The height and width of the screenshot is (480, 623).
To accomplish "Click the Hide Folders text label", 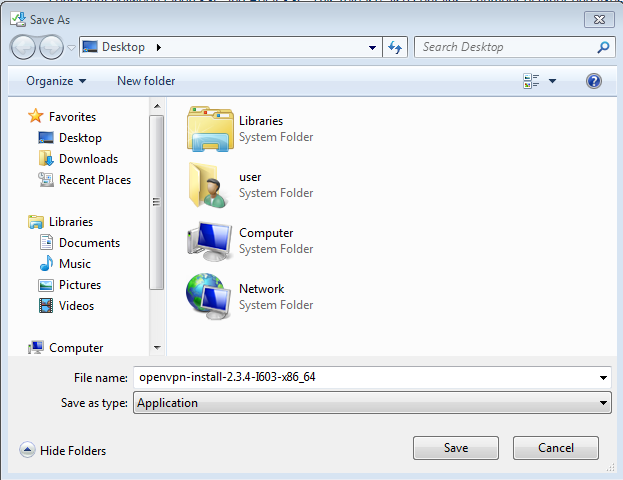I will (73, 451).
